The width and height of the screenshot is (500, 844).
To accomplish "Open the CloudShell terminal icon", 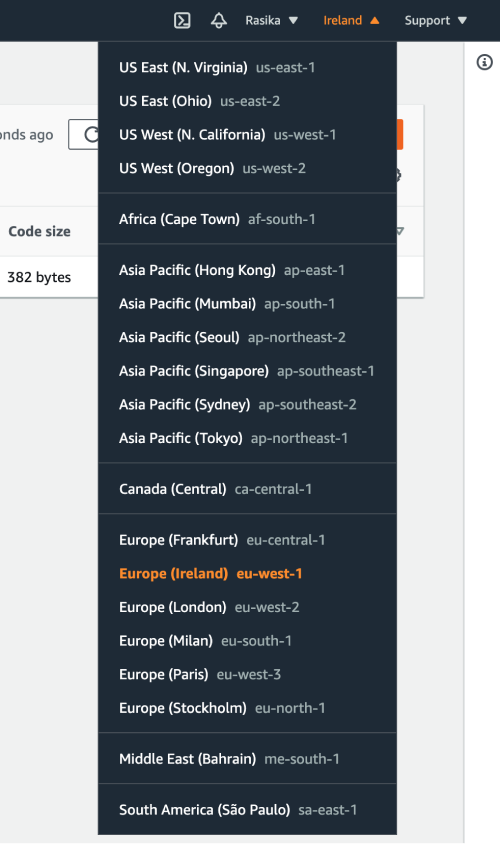I will 182,20.
